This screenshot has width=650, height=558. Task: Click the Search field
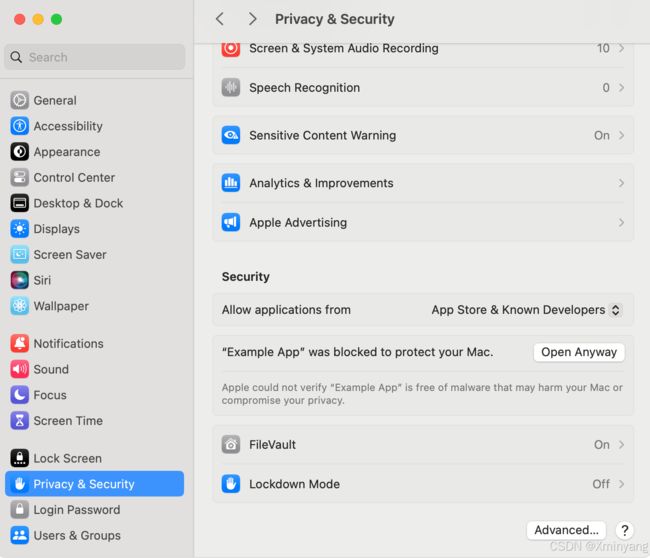point(95,57)
